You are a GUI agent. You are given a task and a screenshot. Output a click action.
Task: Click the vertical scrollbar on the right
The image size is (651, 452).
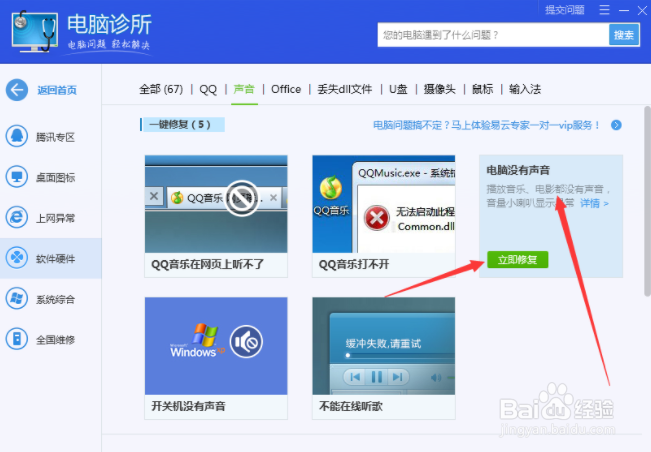click(647, 201)
